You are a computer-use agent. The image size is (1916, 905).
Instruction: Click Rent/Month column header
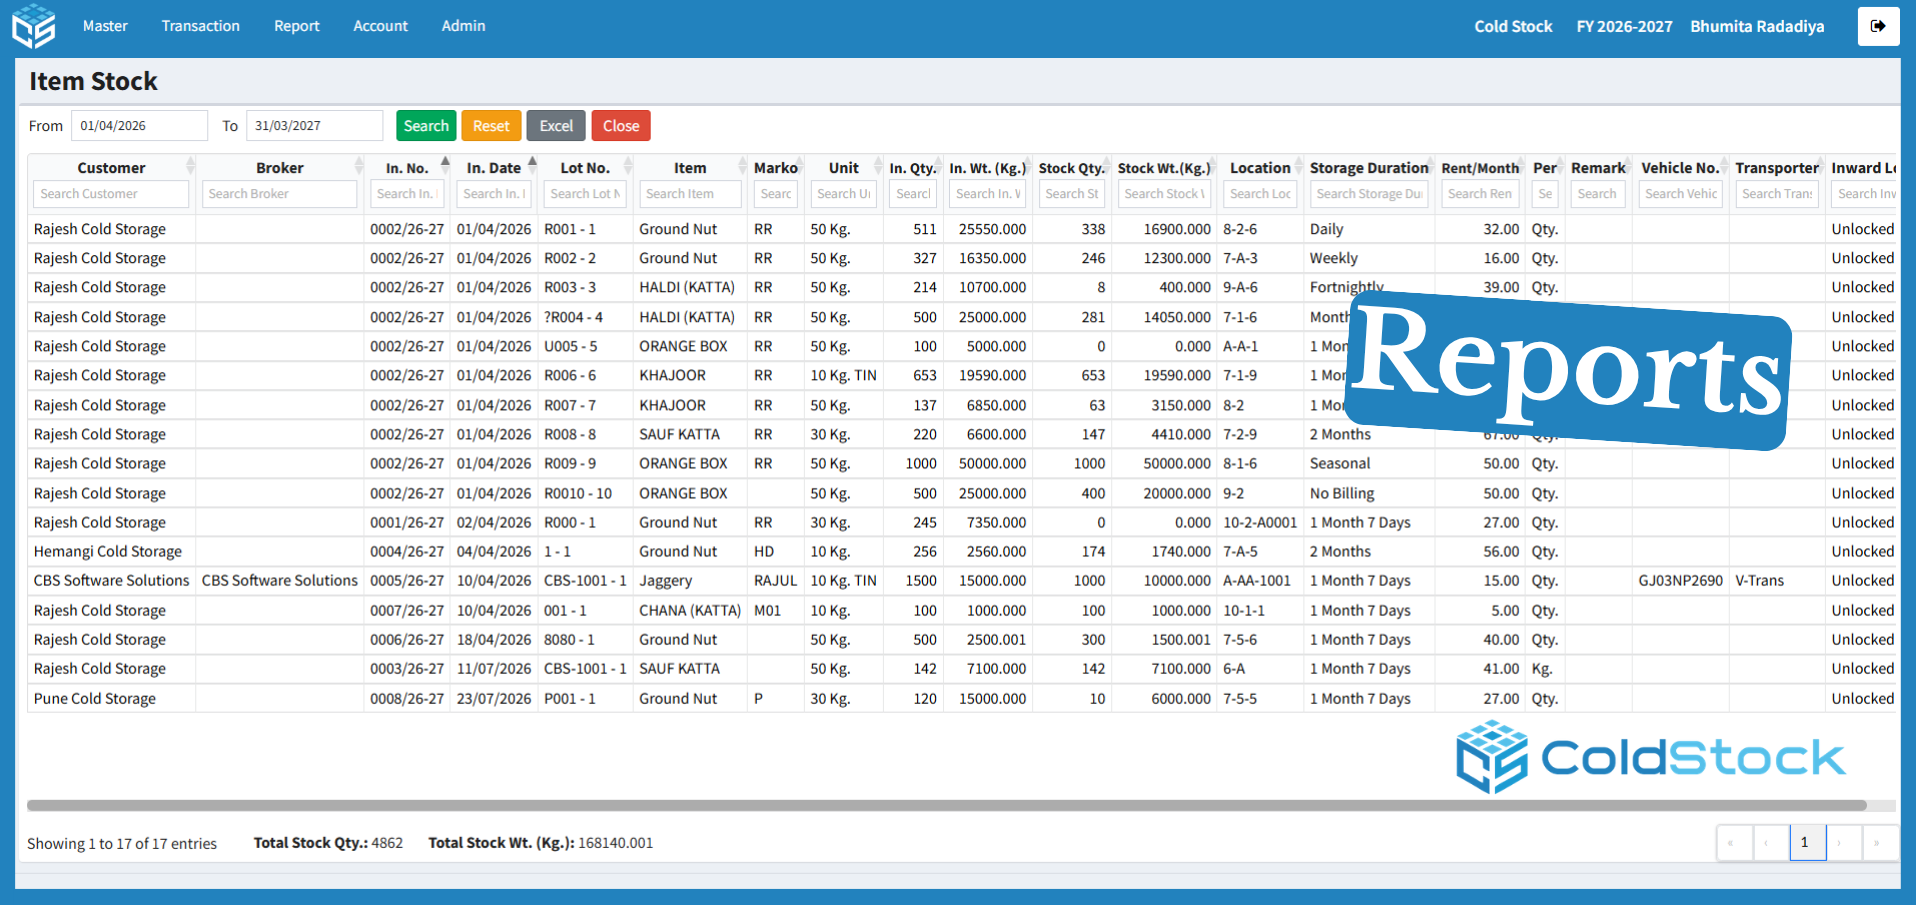[1480, 168]
